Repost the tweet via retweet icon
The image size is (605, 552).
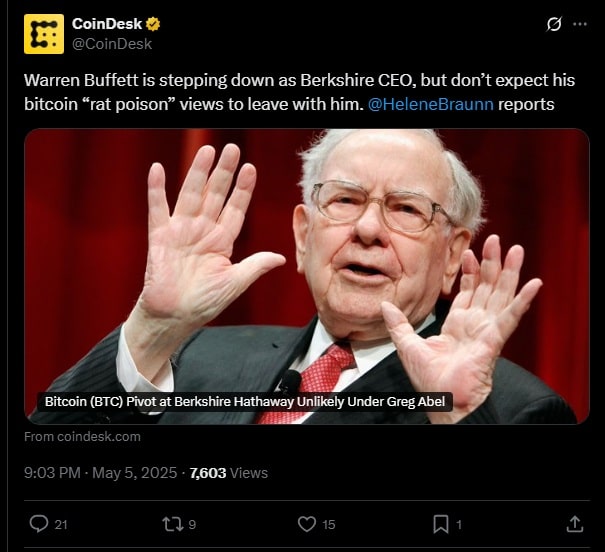172,524
